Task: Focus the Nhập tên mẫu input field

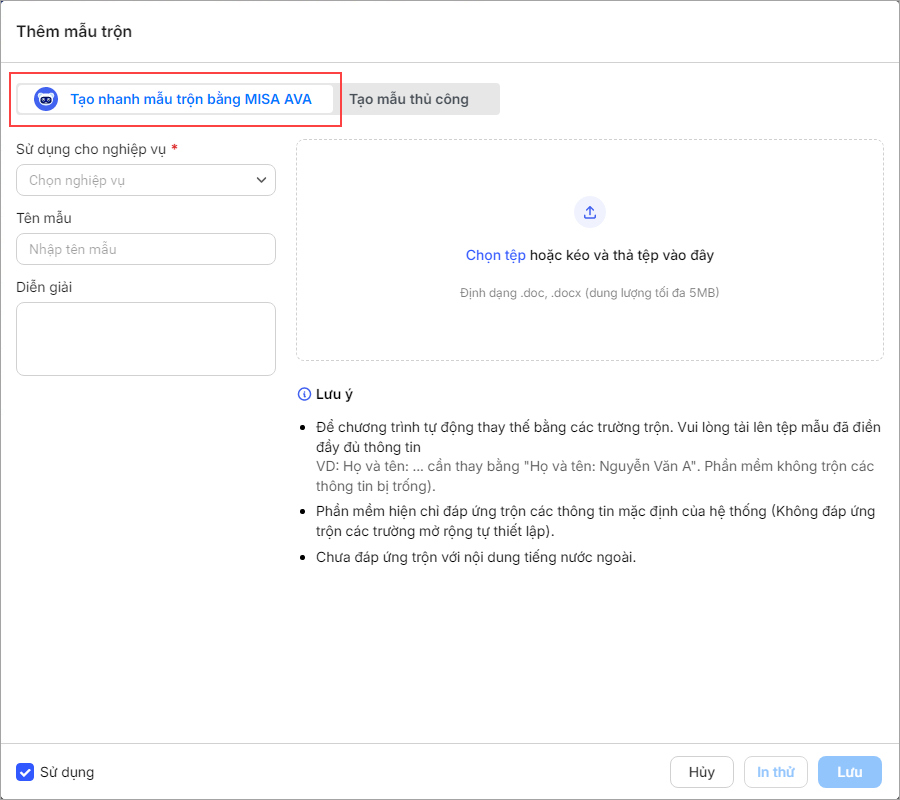Action: point(146,249)
